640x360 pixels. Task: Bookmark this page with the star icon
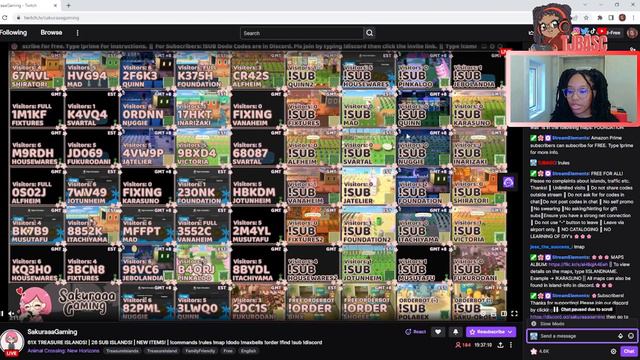[587, 18]
